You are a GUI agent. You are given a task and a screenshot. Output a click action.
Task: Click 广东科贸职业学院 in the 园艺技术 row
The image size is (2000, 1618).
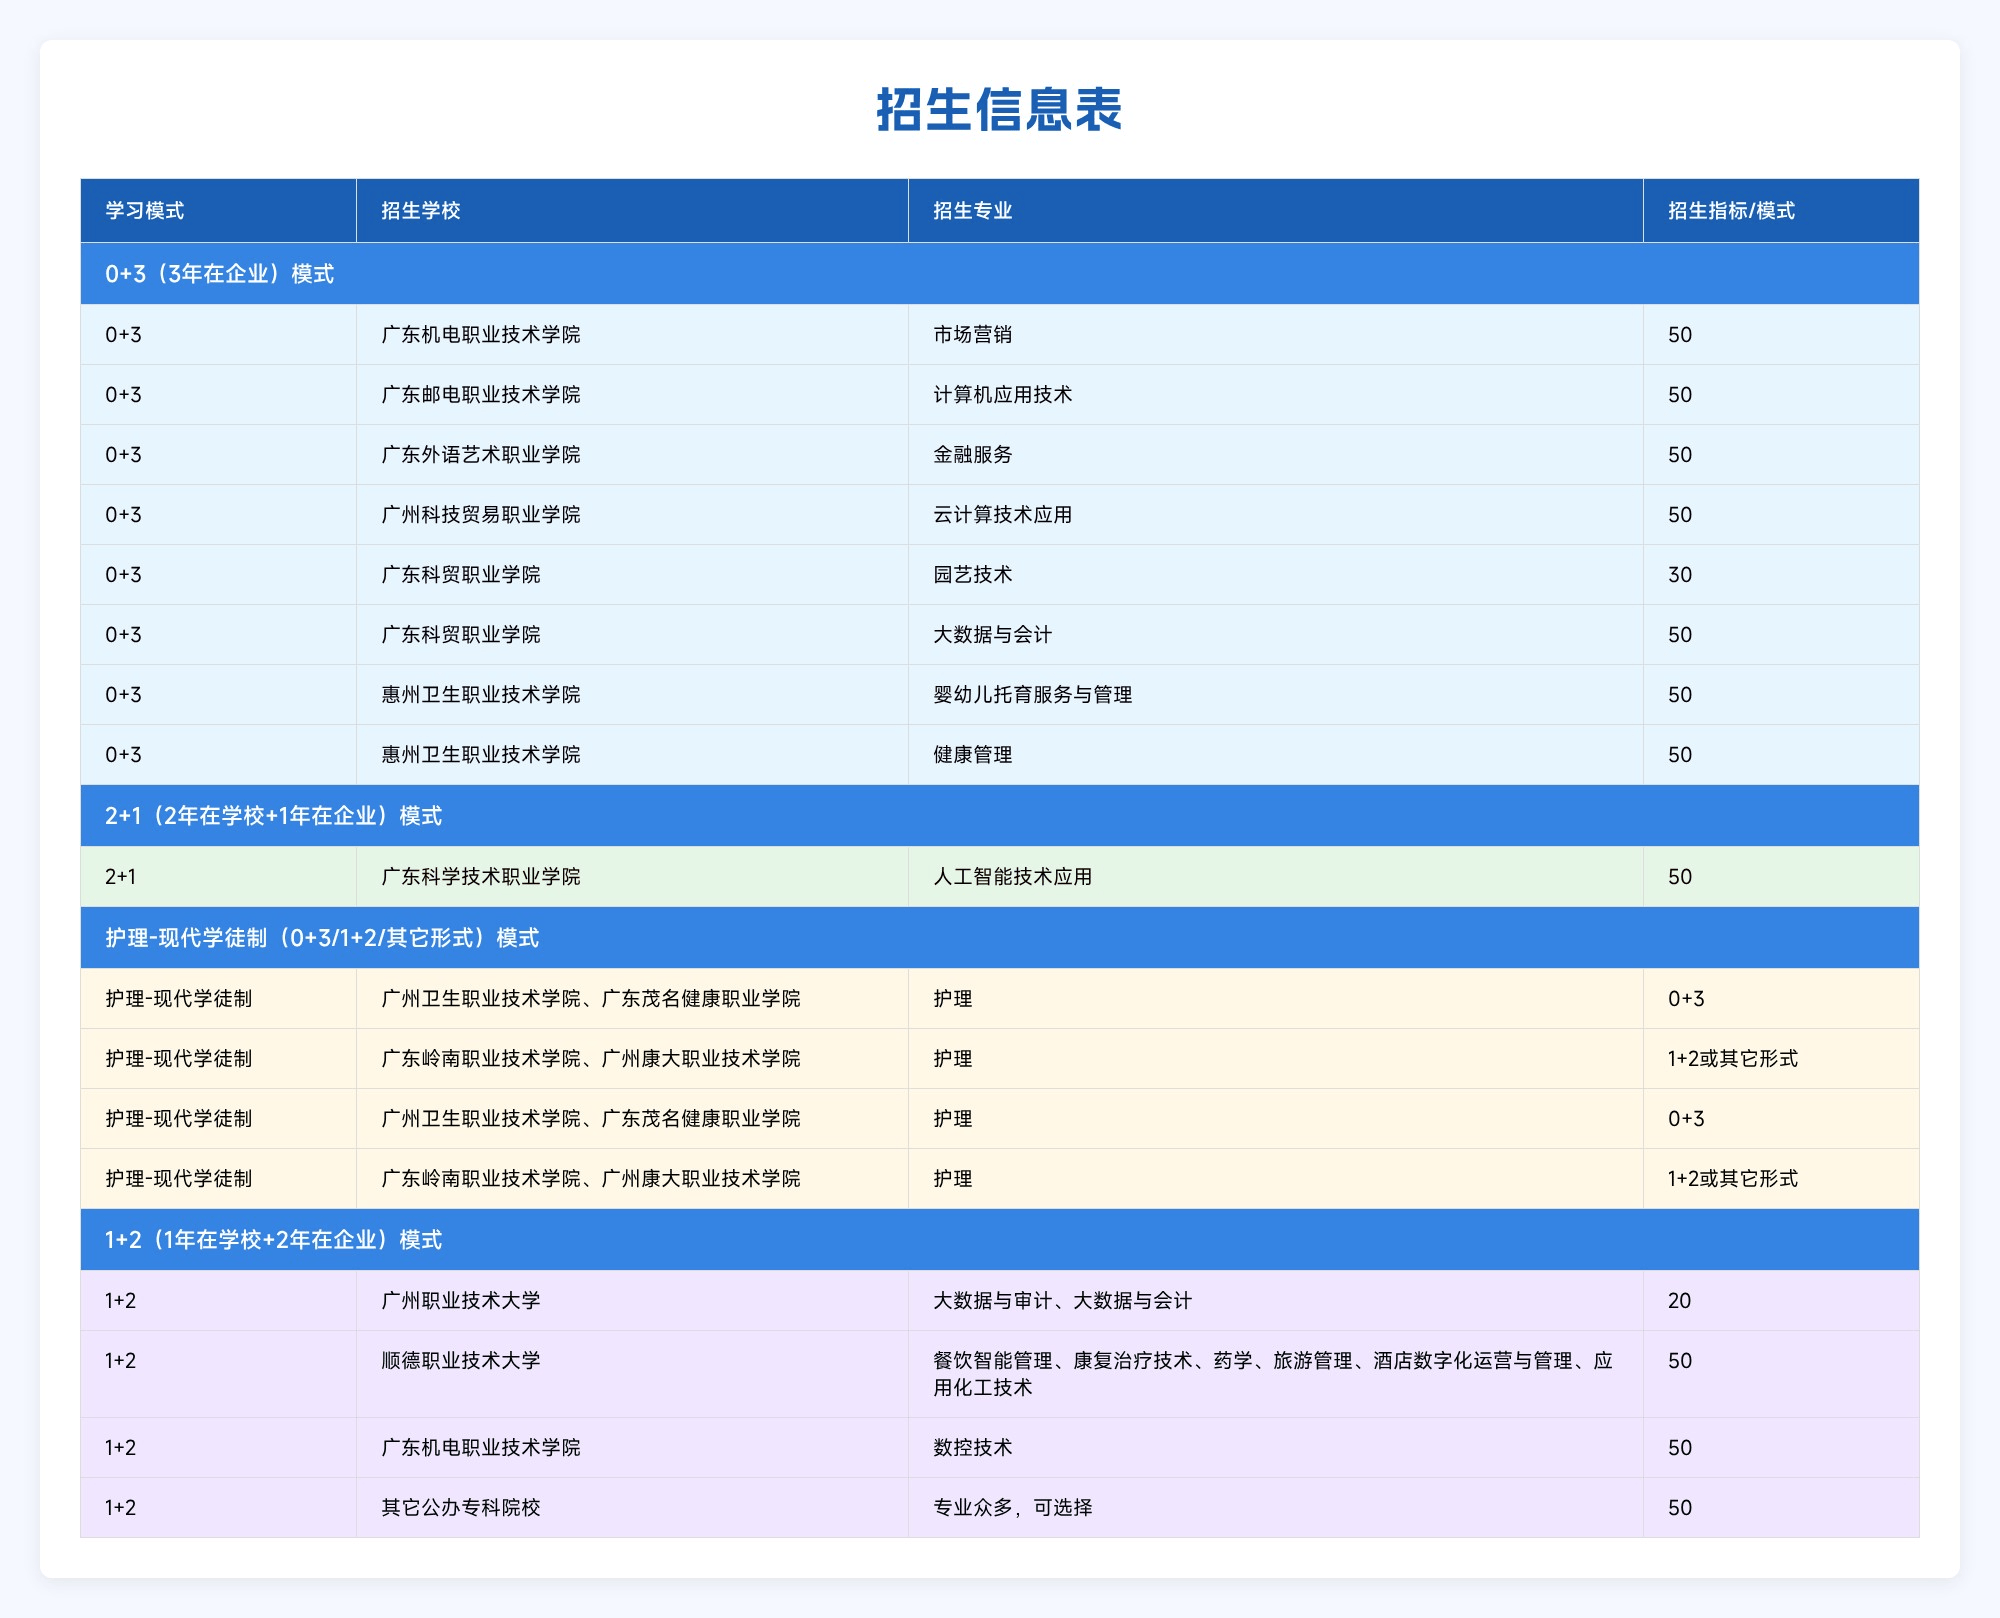[632, 575]
